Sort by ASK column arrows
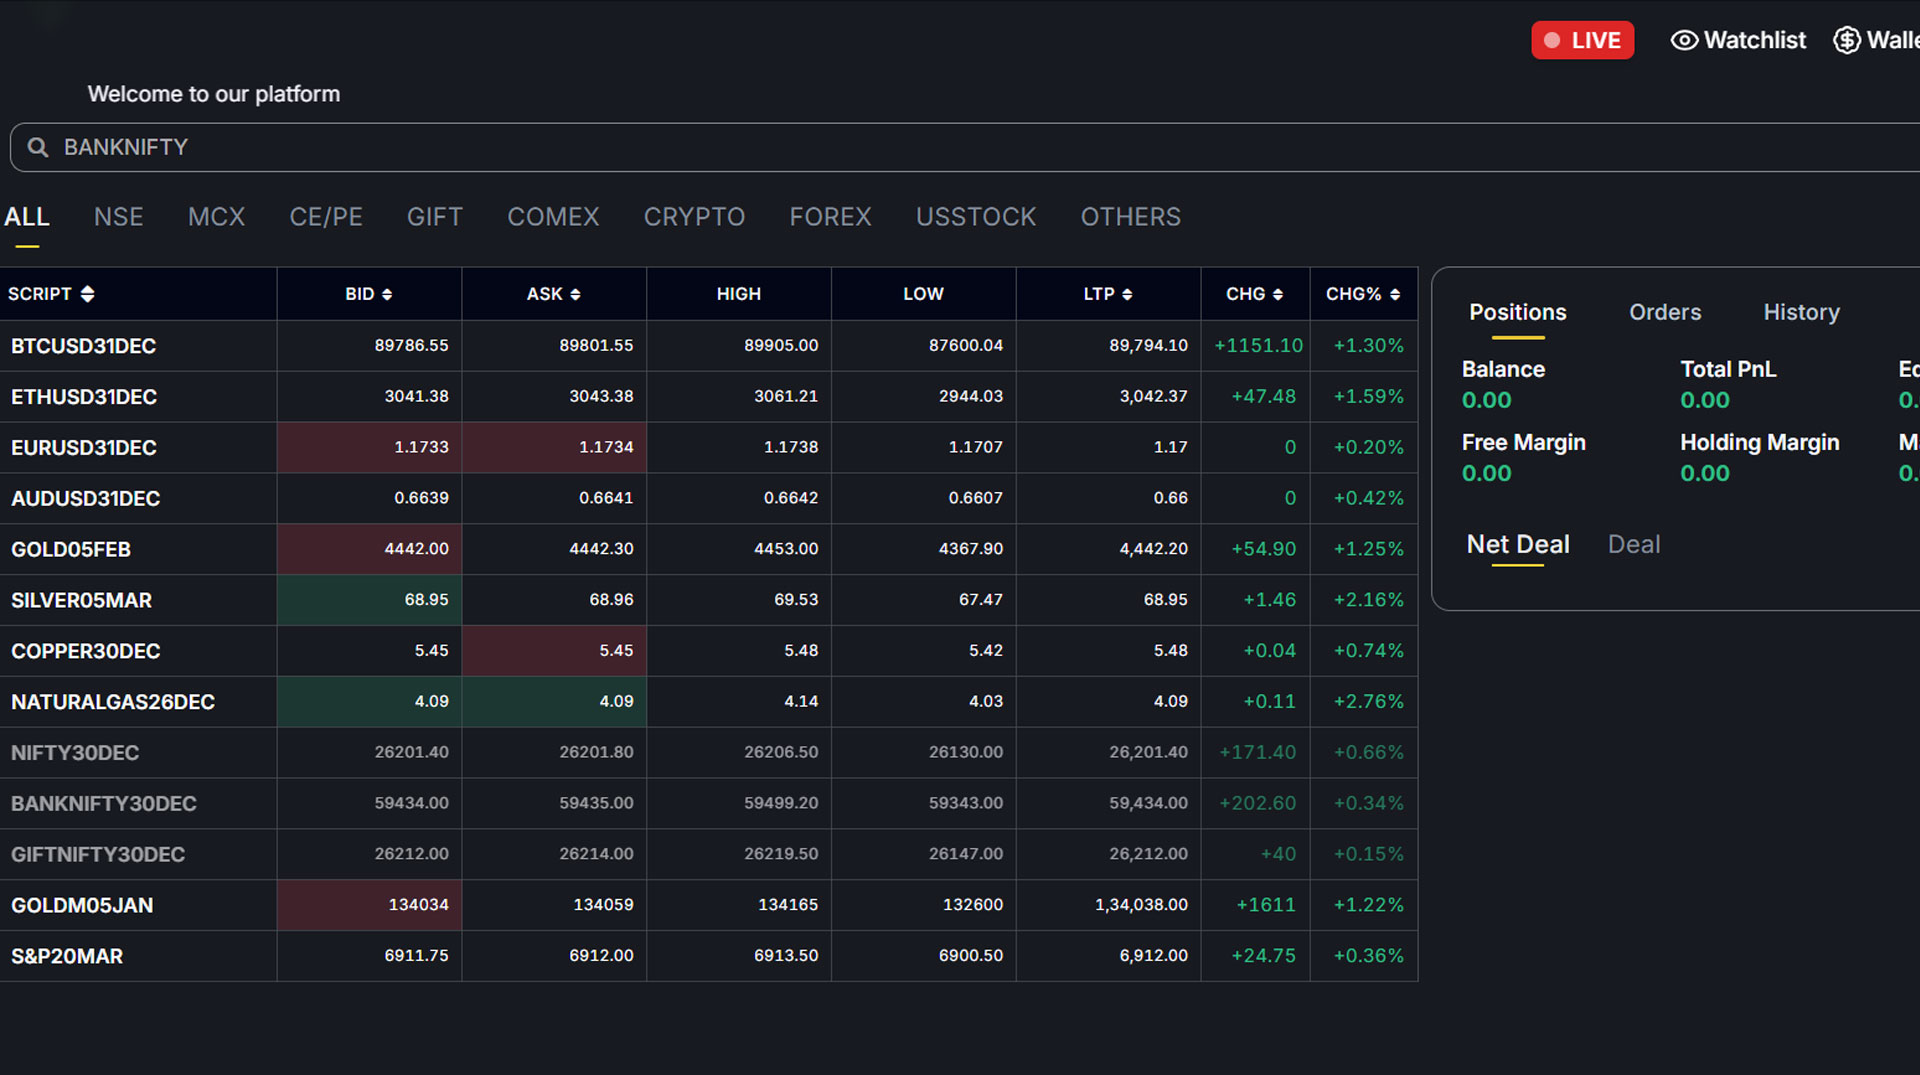The image size is (1920, 1075). [575, 295]
